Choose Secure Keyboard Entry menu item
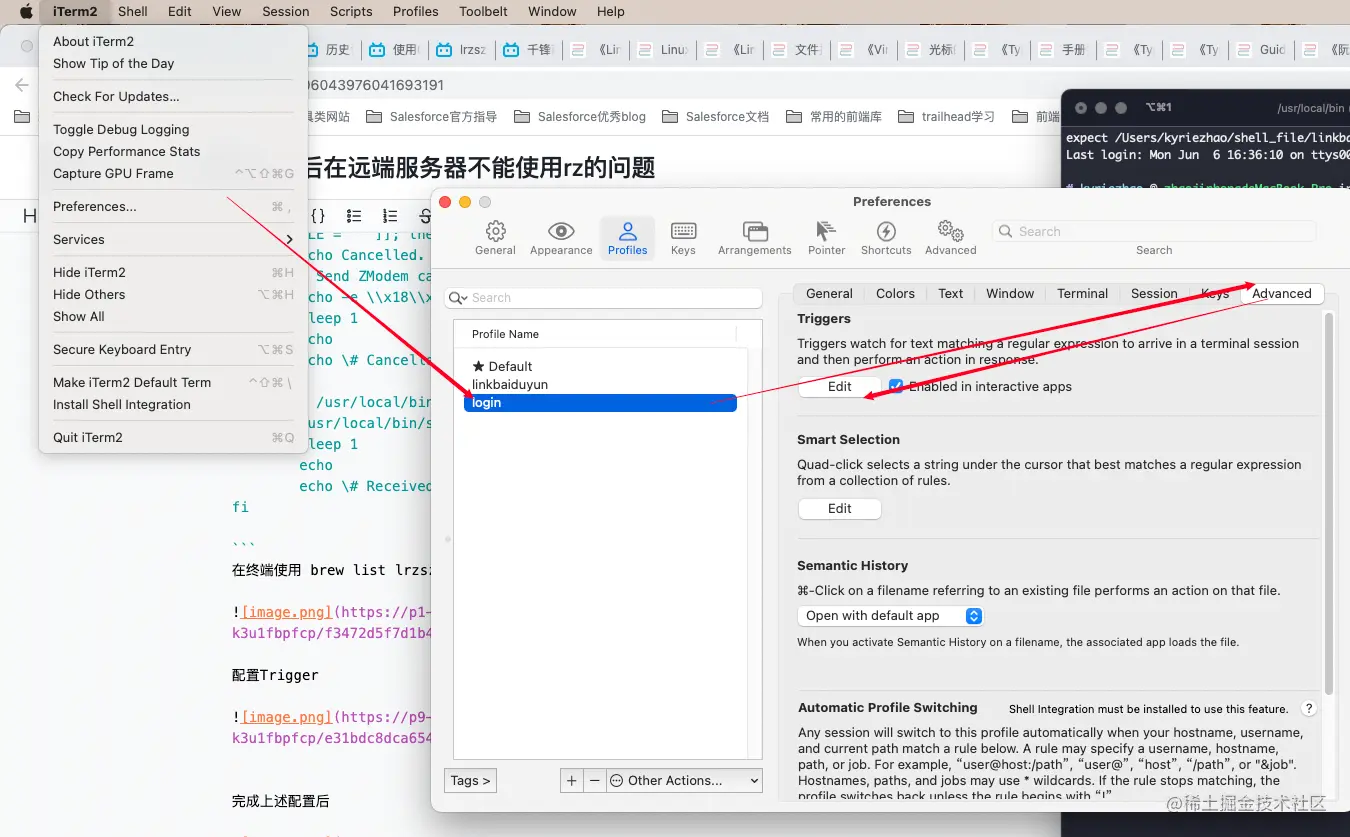 point(173,349)
